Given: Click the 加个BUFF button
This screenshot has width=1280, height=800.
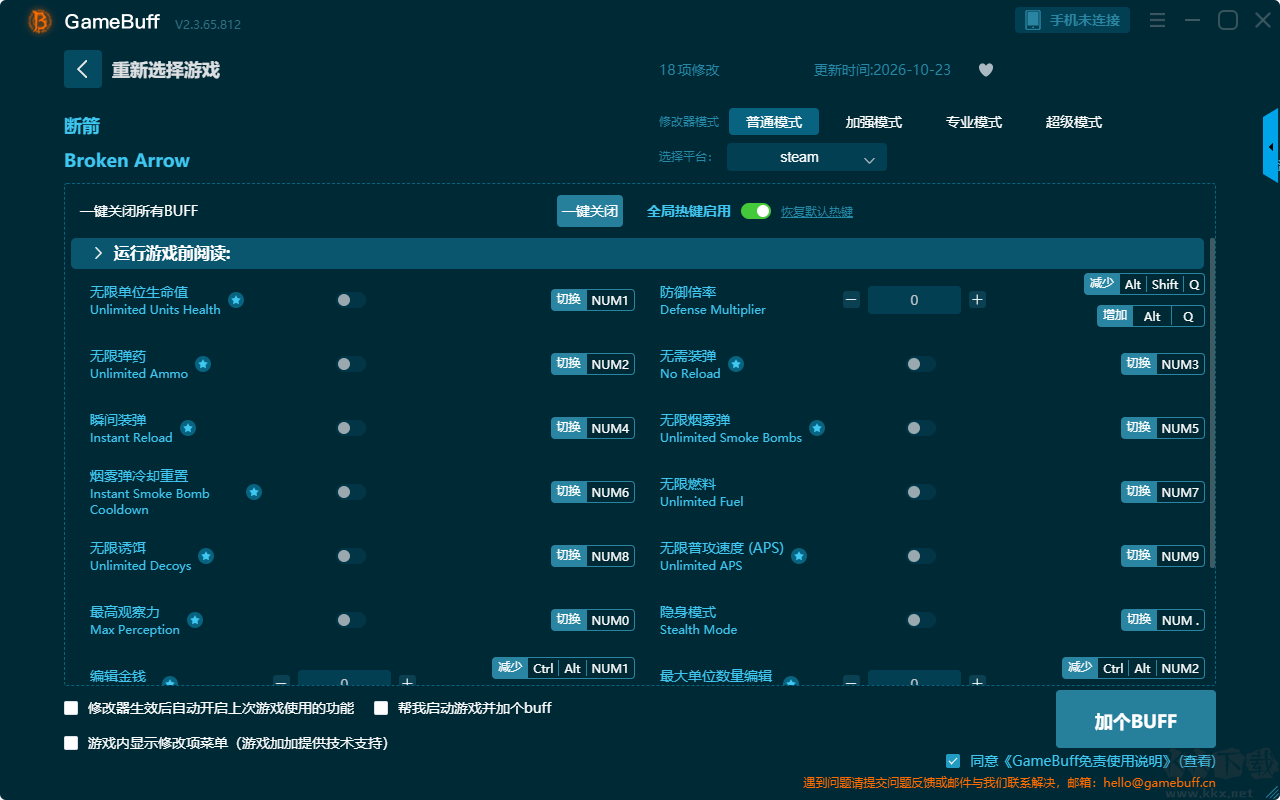Looking at the screenshot, I should tap(1136, 720).
